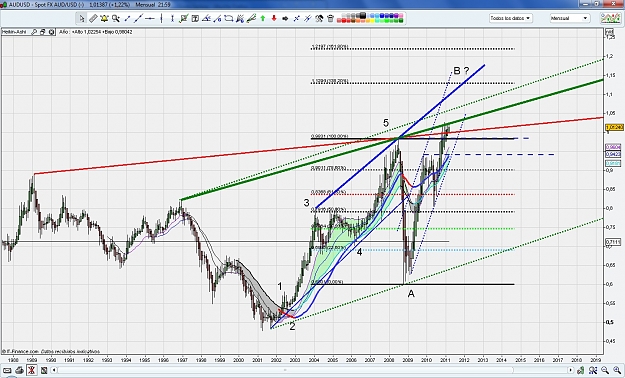Click the blue crossed-lines tool
Viewport: 625px width, 378px height.
(x=296, y=18)
